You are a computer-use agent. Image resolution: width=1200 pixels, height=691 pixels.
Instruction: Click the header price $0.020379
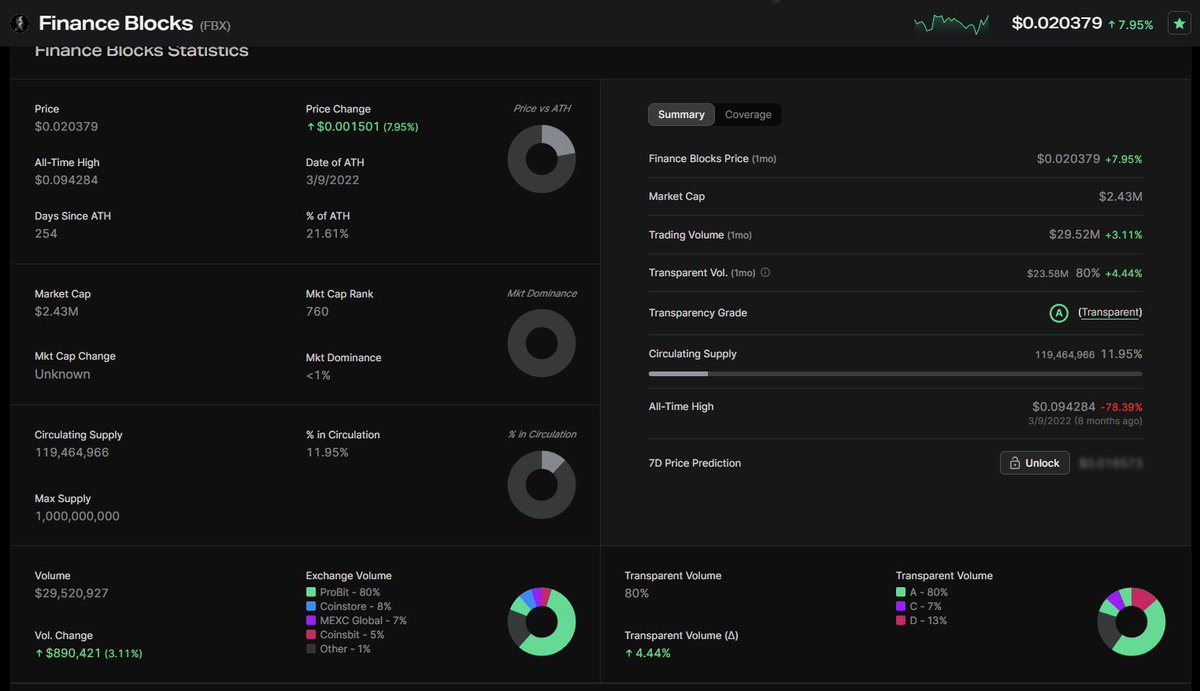click(1057, 23)
